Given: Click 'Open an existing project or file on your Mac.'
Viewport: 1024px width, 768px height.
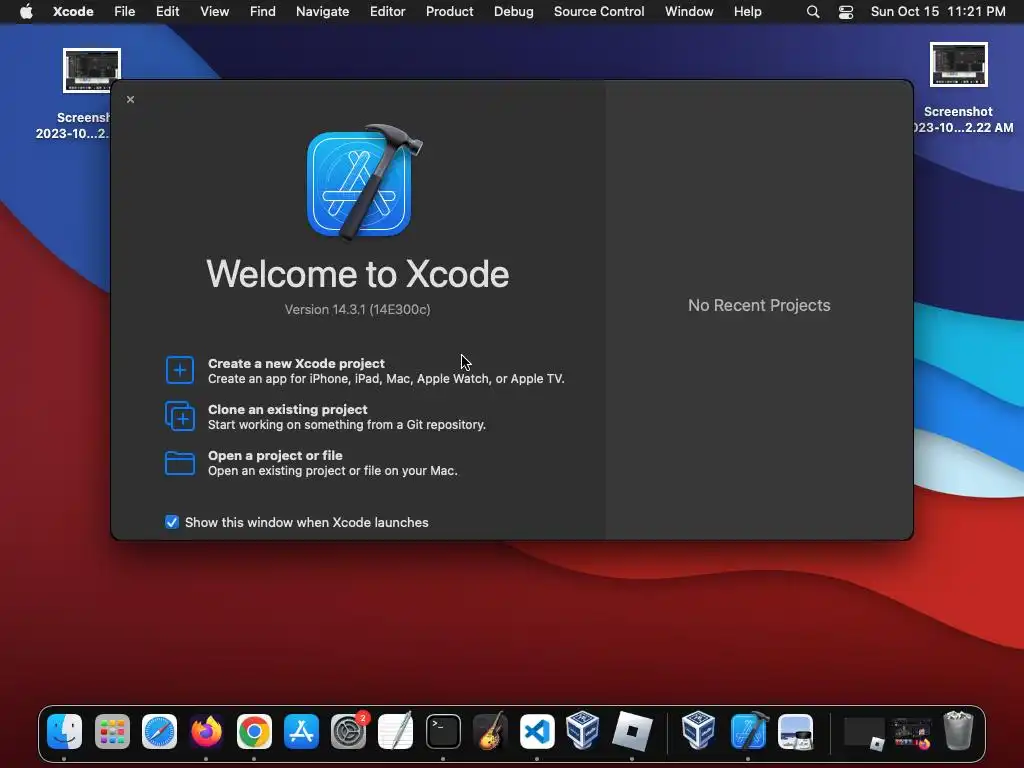Looking at the screenshot, I should click(x=332, y=471).
